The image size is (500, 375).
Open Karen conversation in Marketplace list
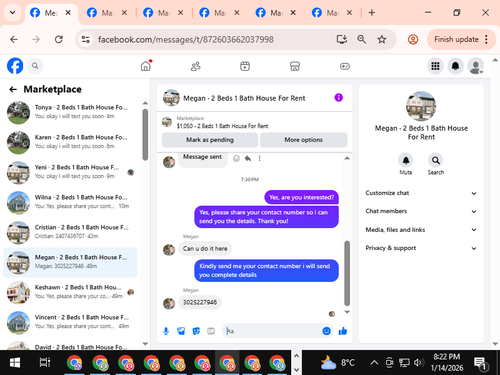pyautogui.click(x=70, y=142)
